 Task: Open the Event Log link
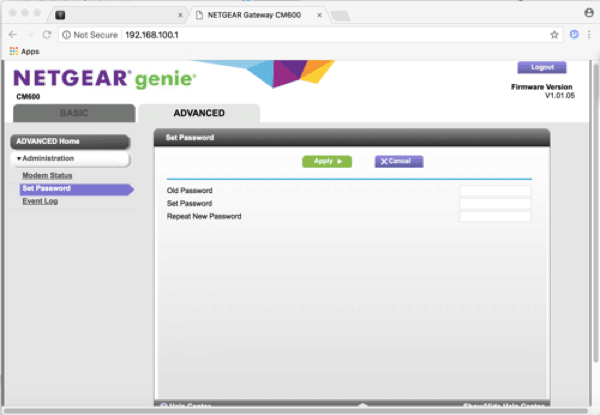[x=40, y=201]
